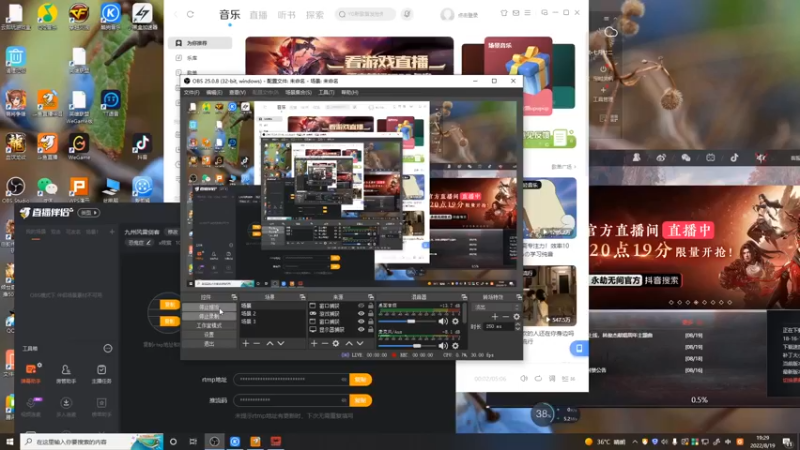Open transition properties gear icon
Image resolution: width=800 pixels, height=450 pixels.
coord(516,317)
